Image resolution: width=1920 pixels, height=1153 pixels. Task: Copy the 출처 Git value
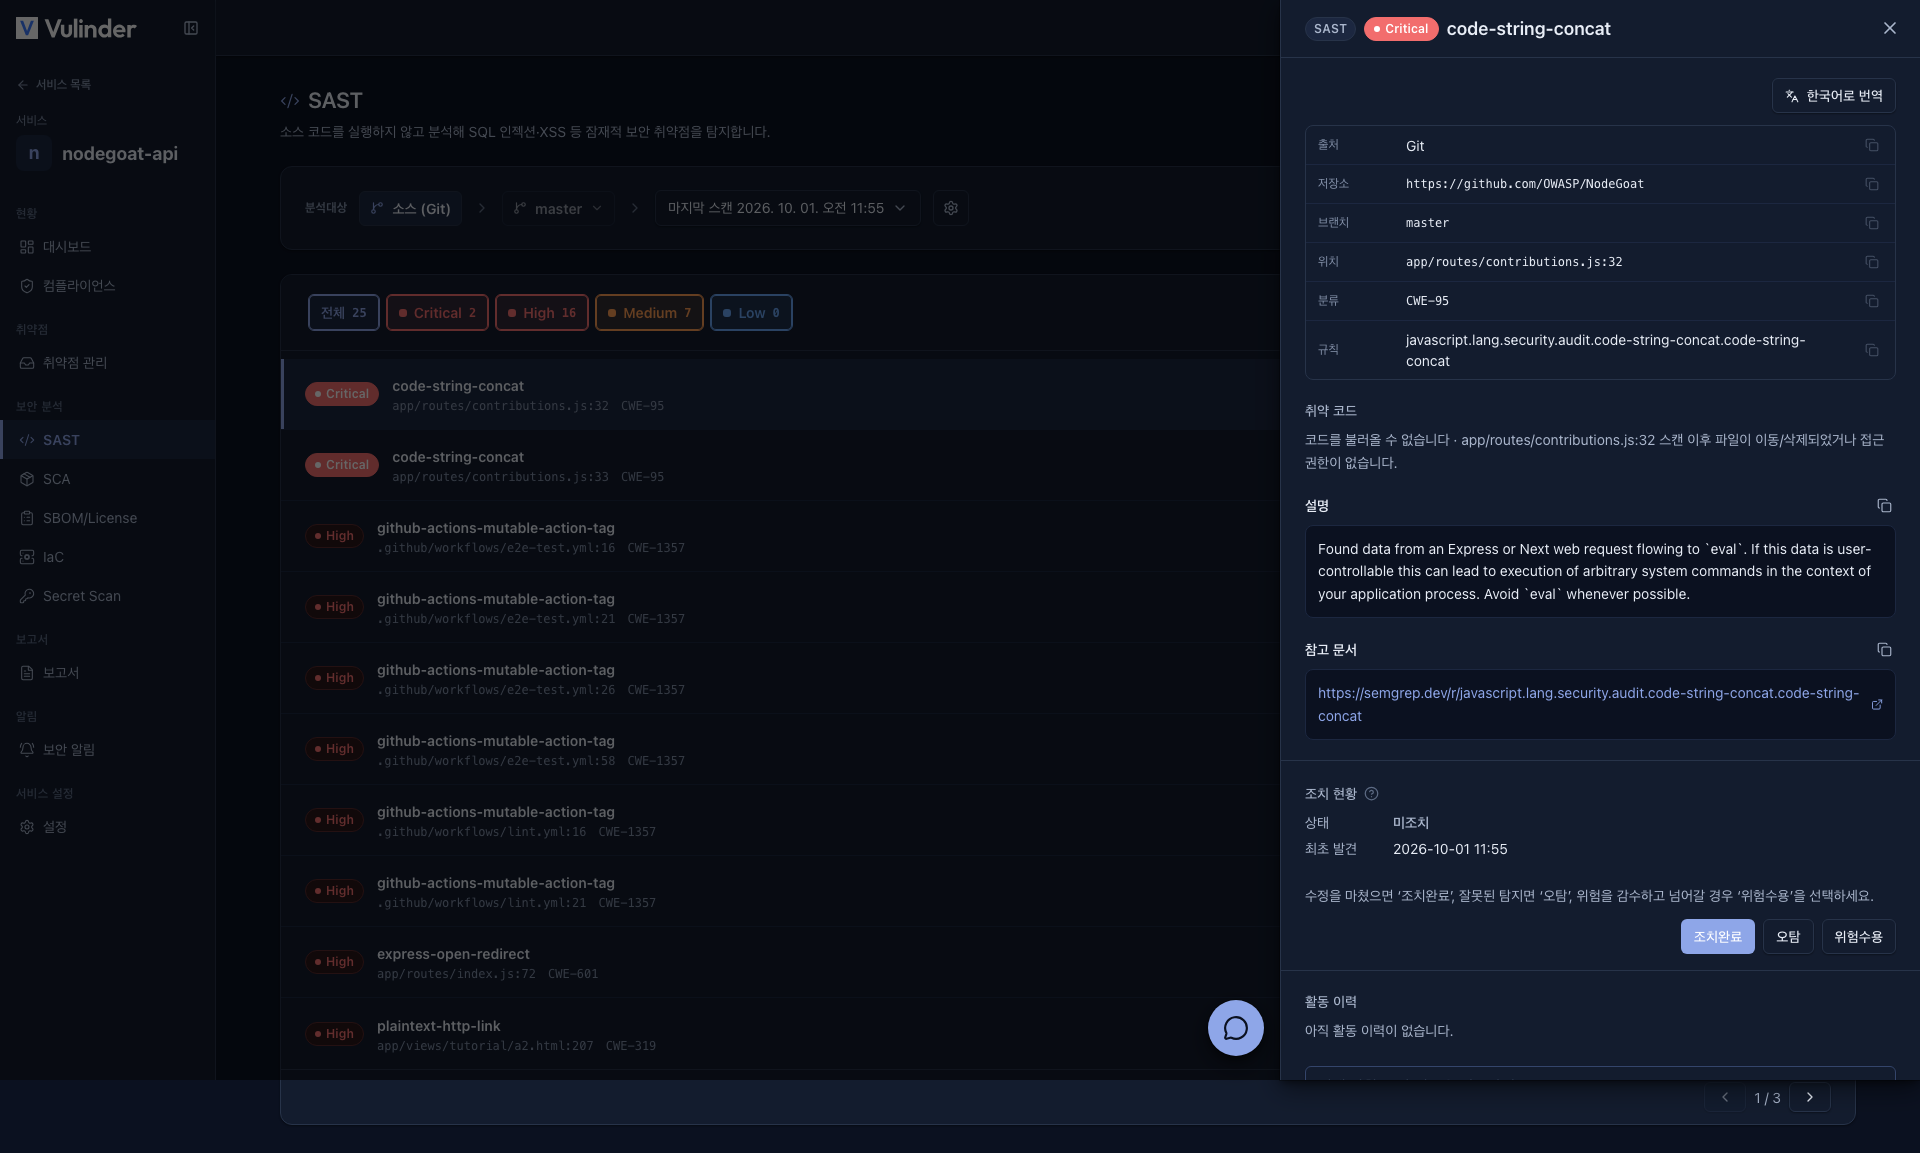pos(1871,146)
